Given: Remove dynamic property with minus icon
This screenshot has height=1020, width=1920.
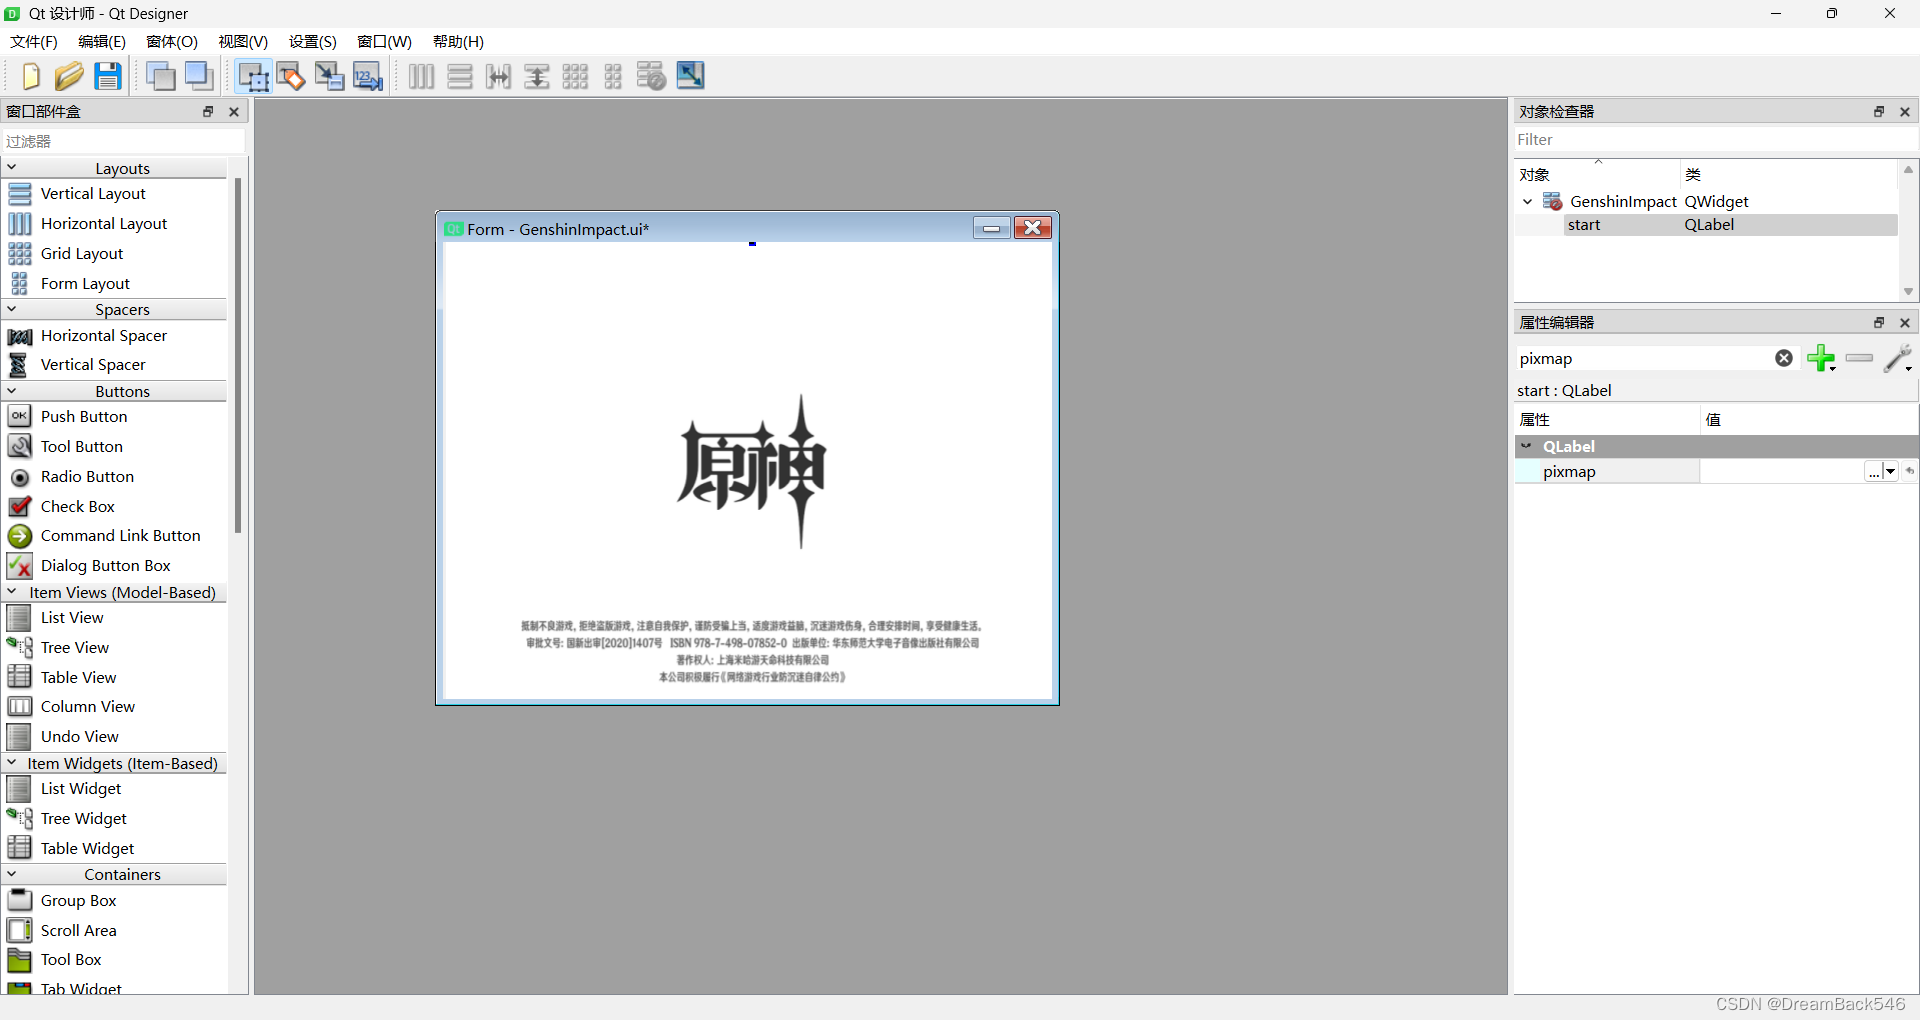Looking at the screenshot, I should [x=1859, y=358].
